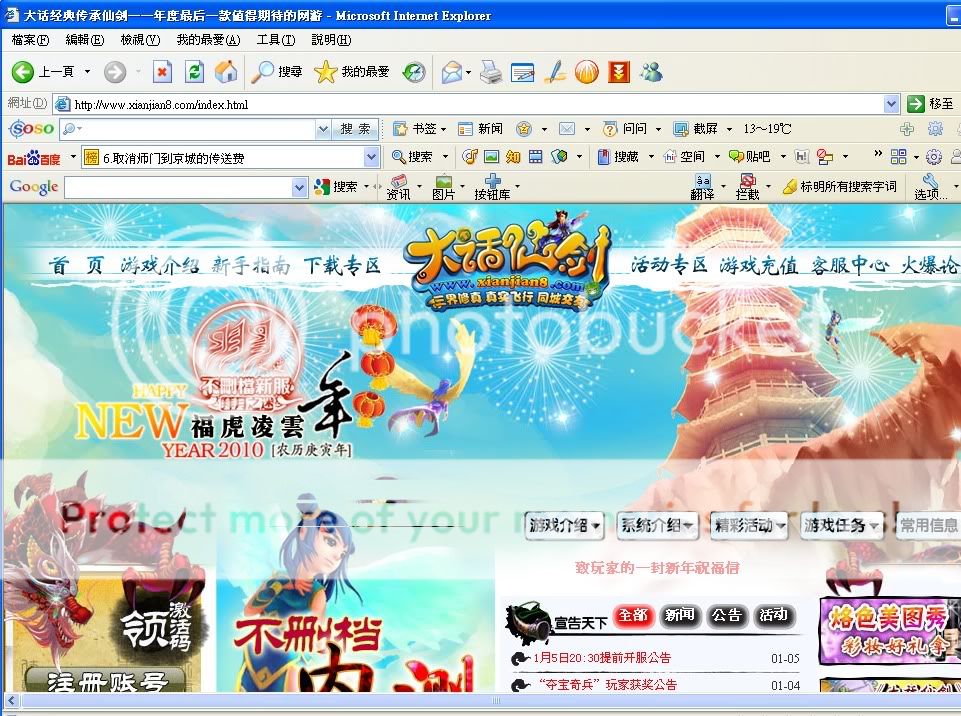The image size is (961, 716).
Task: Open the History clock icon in toolbar
Action: pyautogui.click(x=413, y=72)
